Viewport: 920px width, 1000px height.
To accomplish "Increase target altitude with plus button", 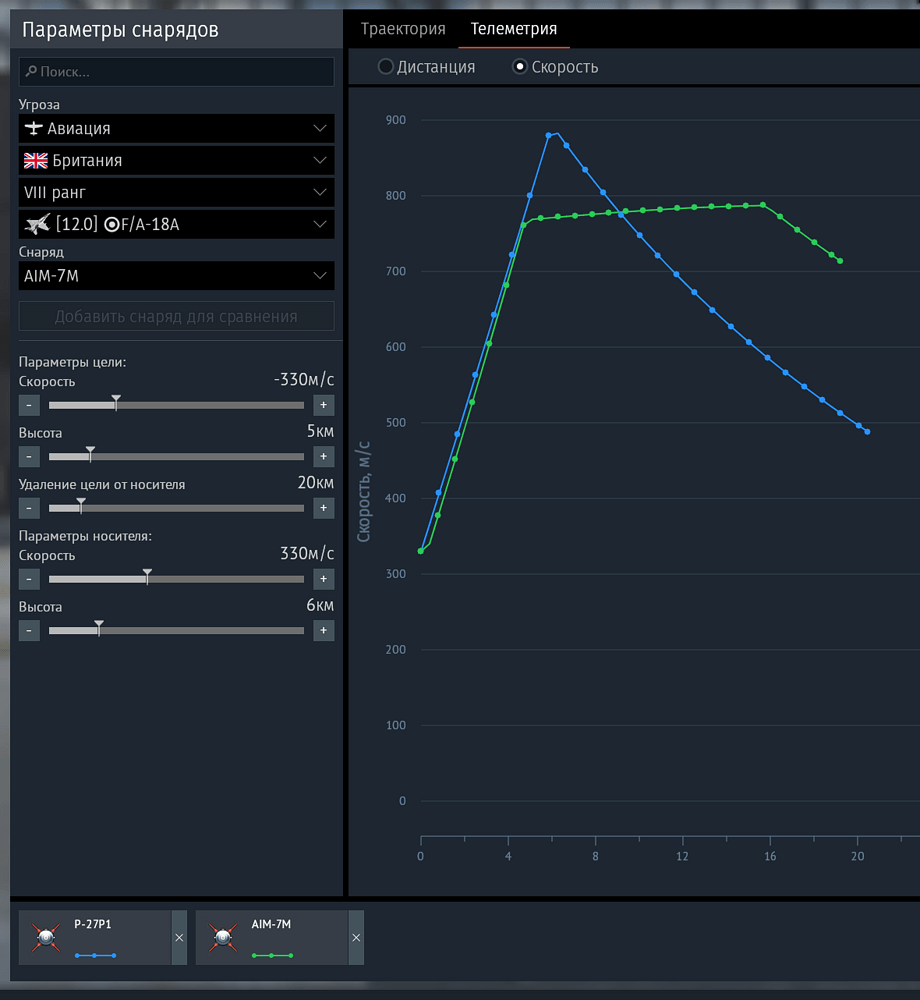I will click(323, 457).
